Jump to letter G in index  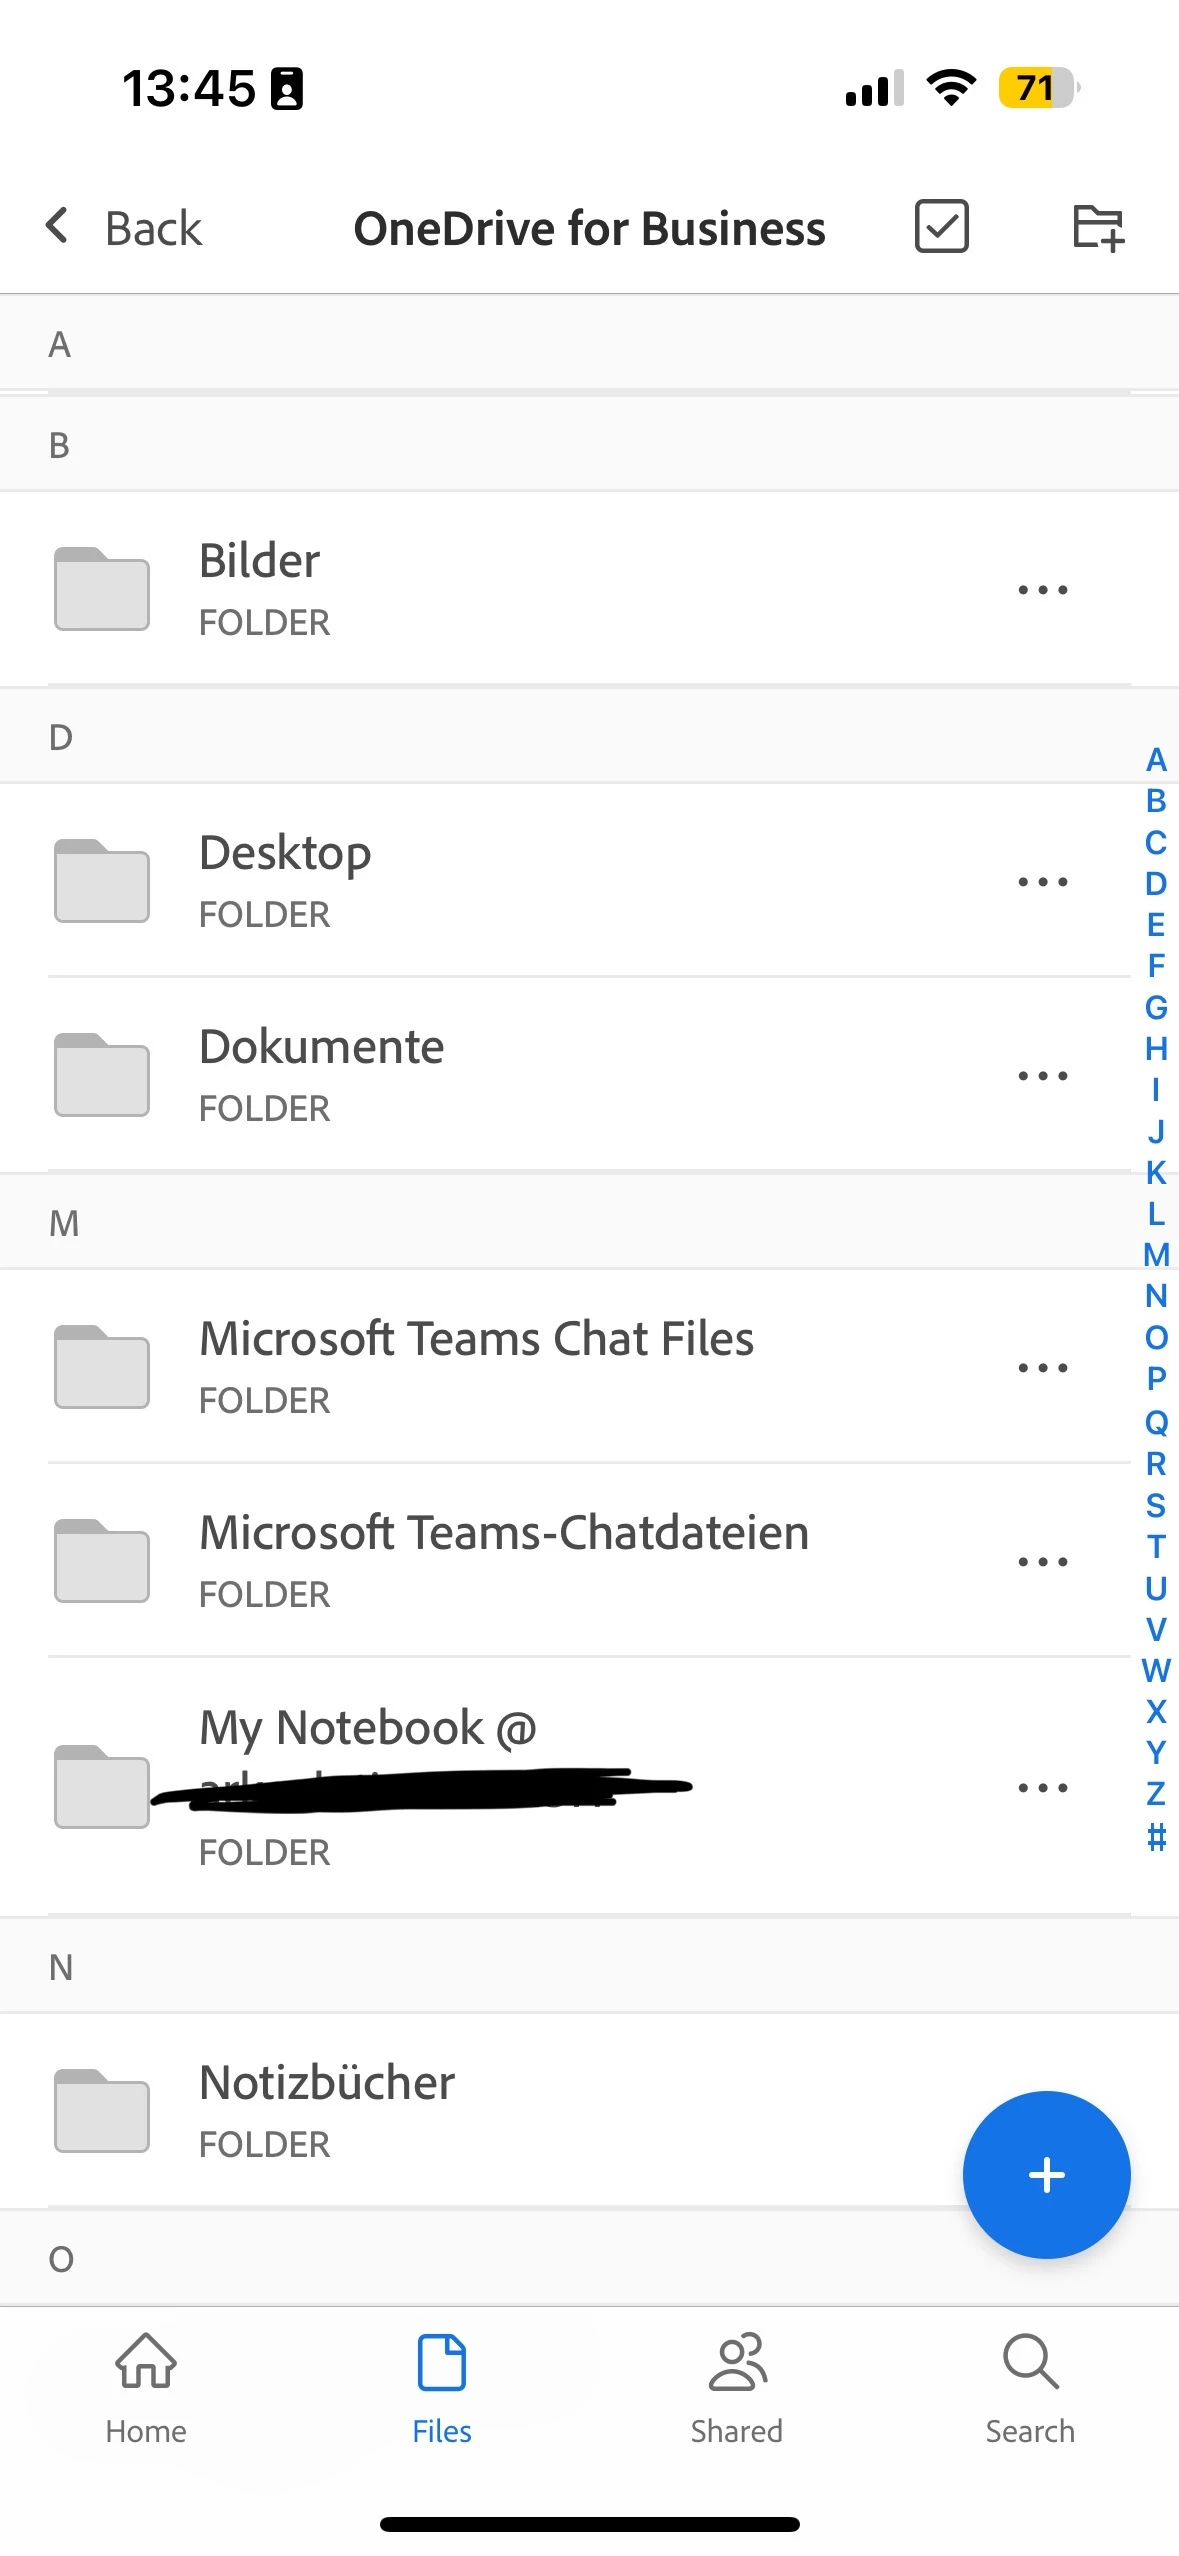(x=1156, y=1007)
